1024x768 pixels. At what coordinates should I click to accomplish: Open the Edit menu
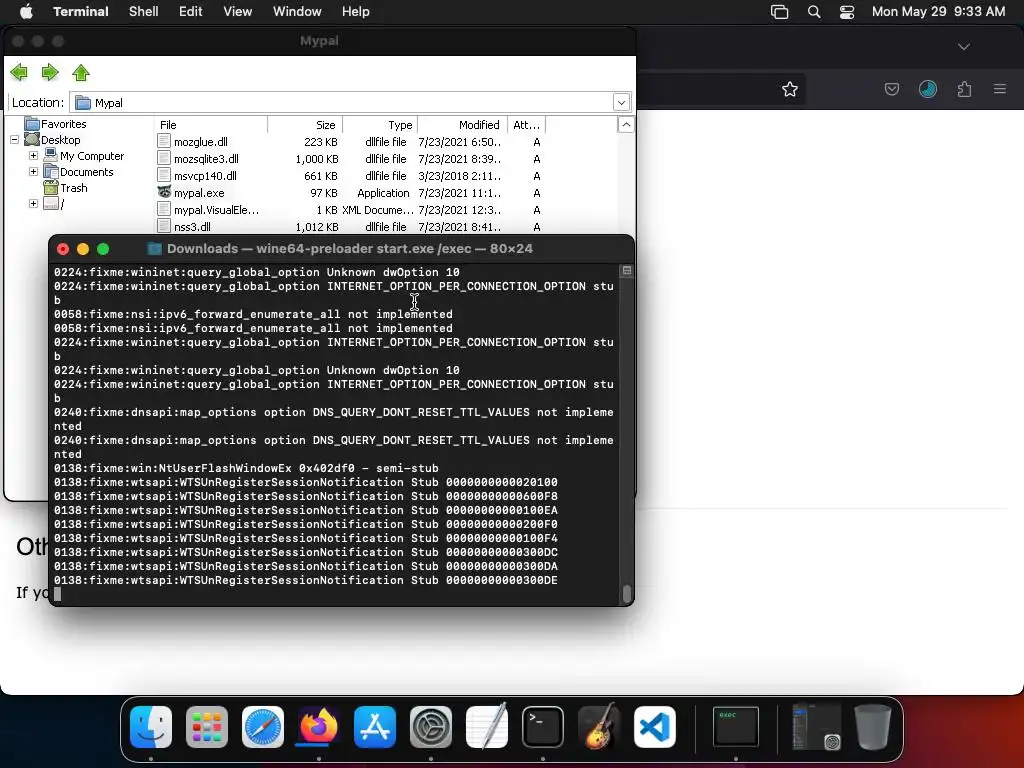191,11
